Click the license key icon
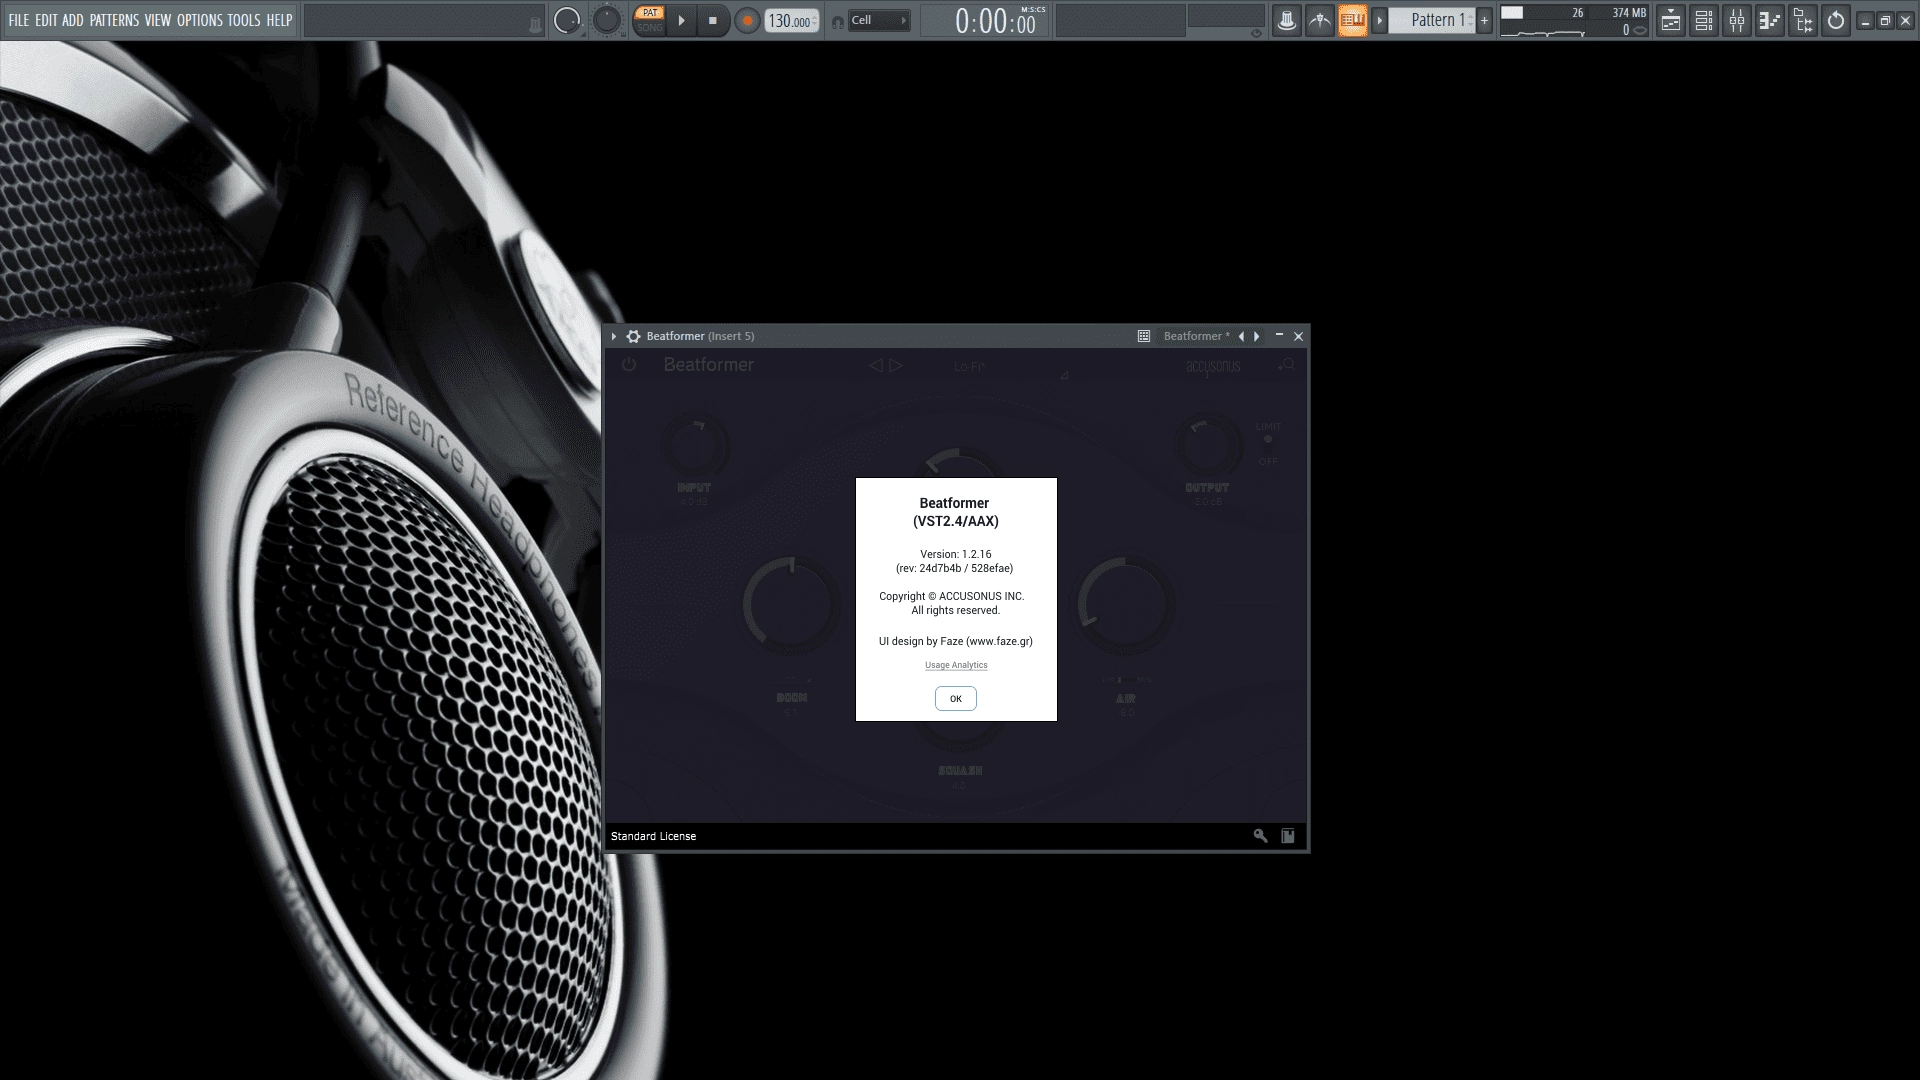 click(1260, 836)
